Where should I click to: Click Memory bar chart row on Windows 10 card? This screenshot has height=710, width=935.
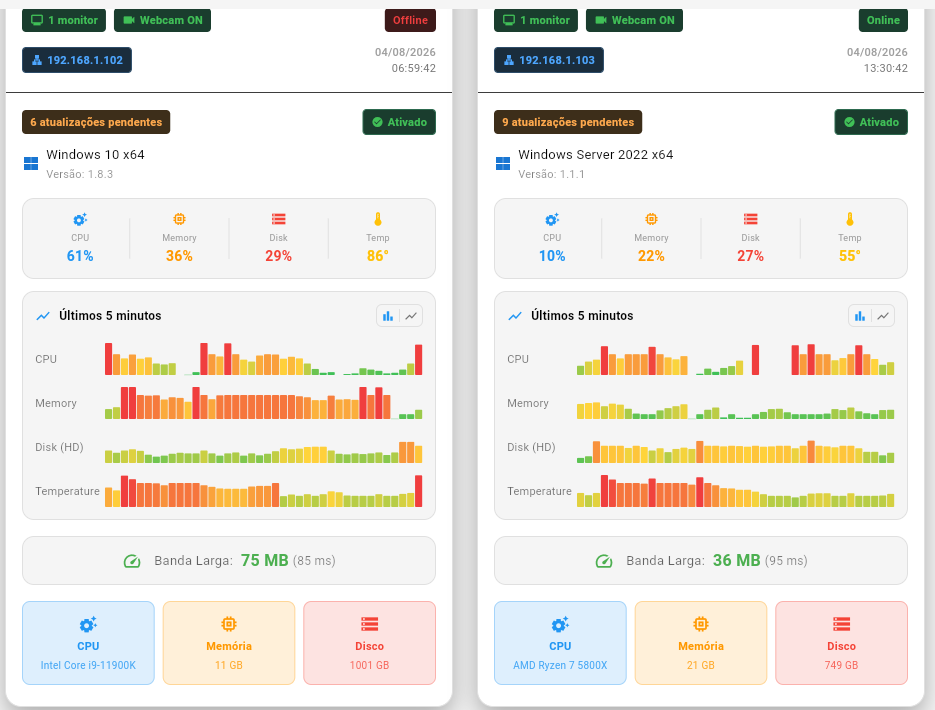pyautogui.click(x=264, y=403)
